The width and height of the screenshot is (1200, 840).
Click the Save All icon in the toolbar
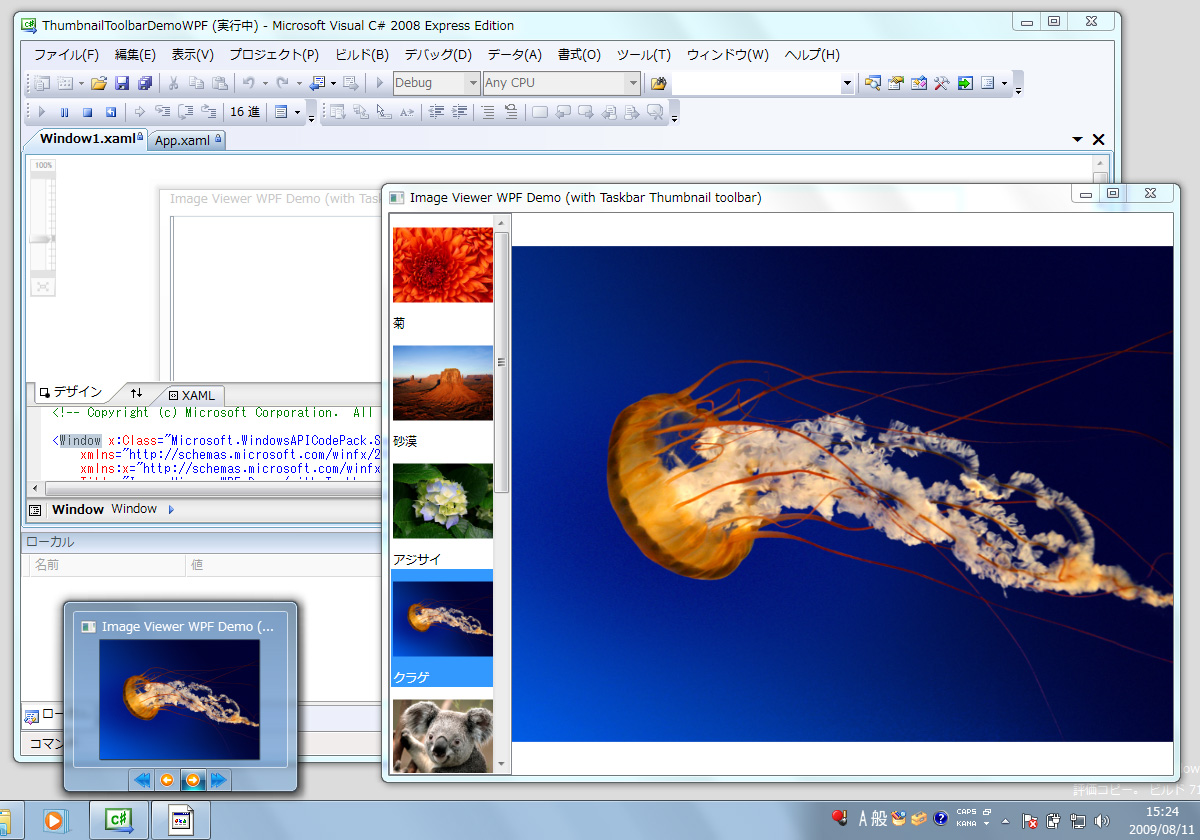click(145, 84)
